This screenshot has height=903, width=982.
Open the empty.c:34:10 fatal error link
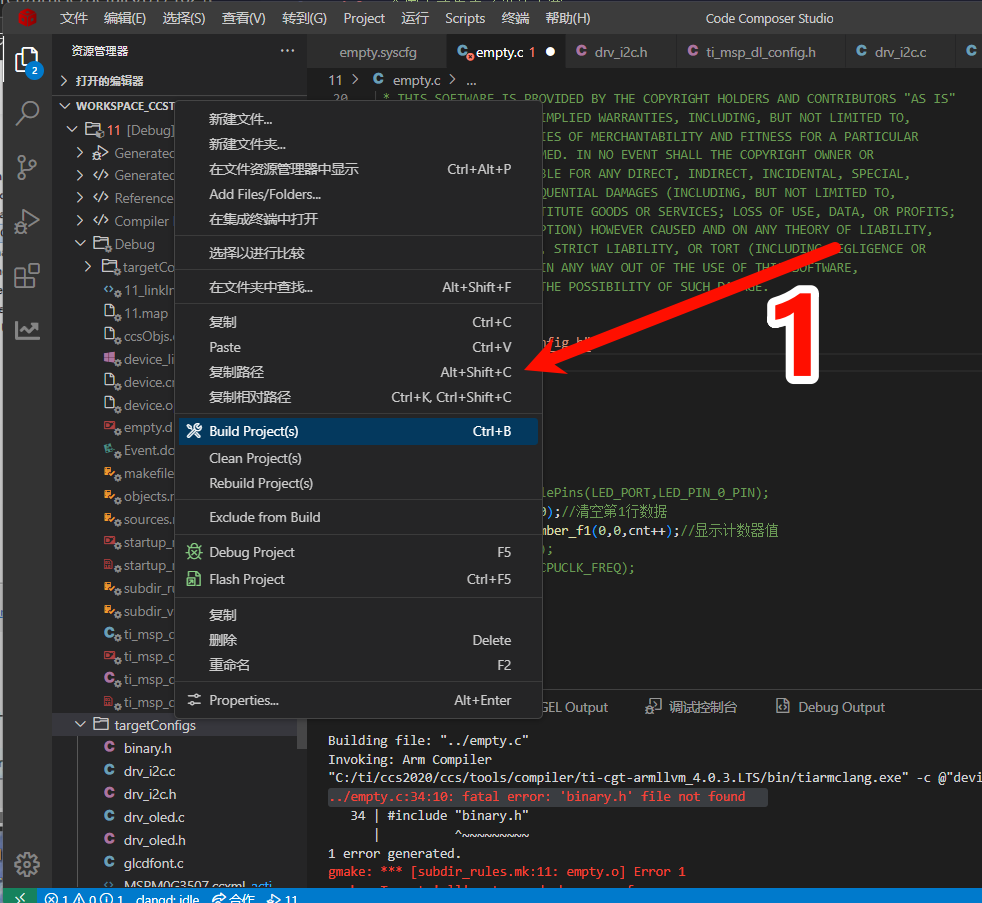(537, 797)
